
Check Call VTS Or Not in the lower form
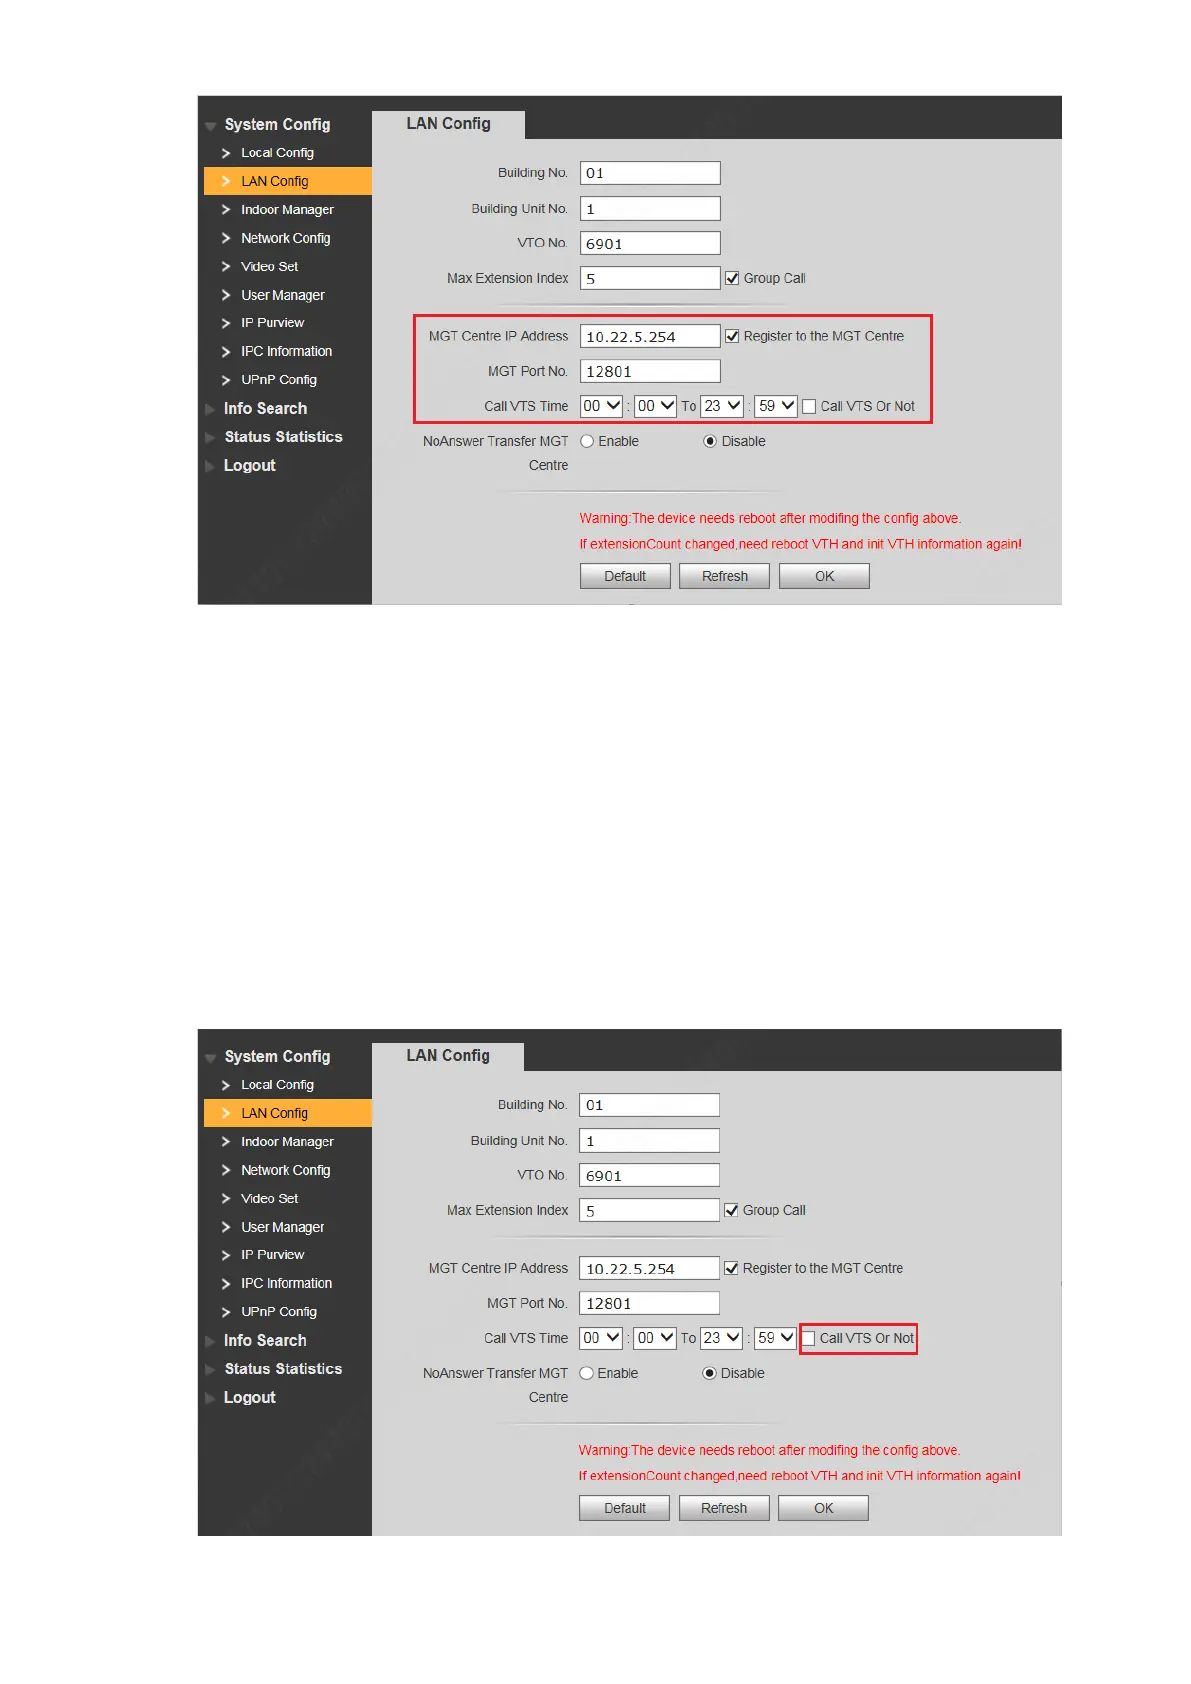808,1338
